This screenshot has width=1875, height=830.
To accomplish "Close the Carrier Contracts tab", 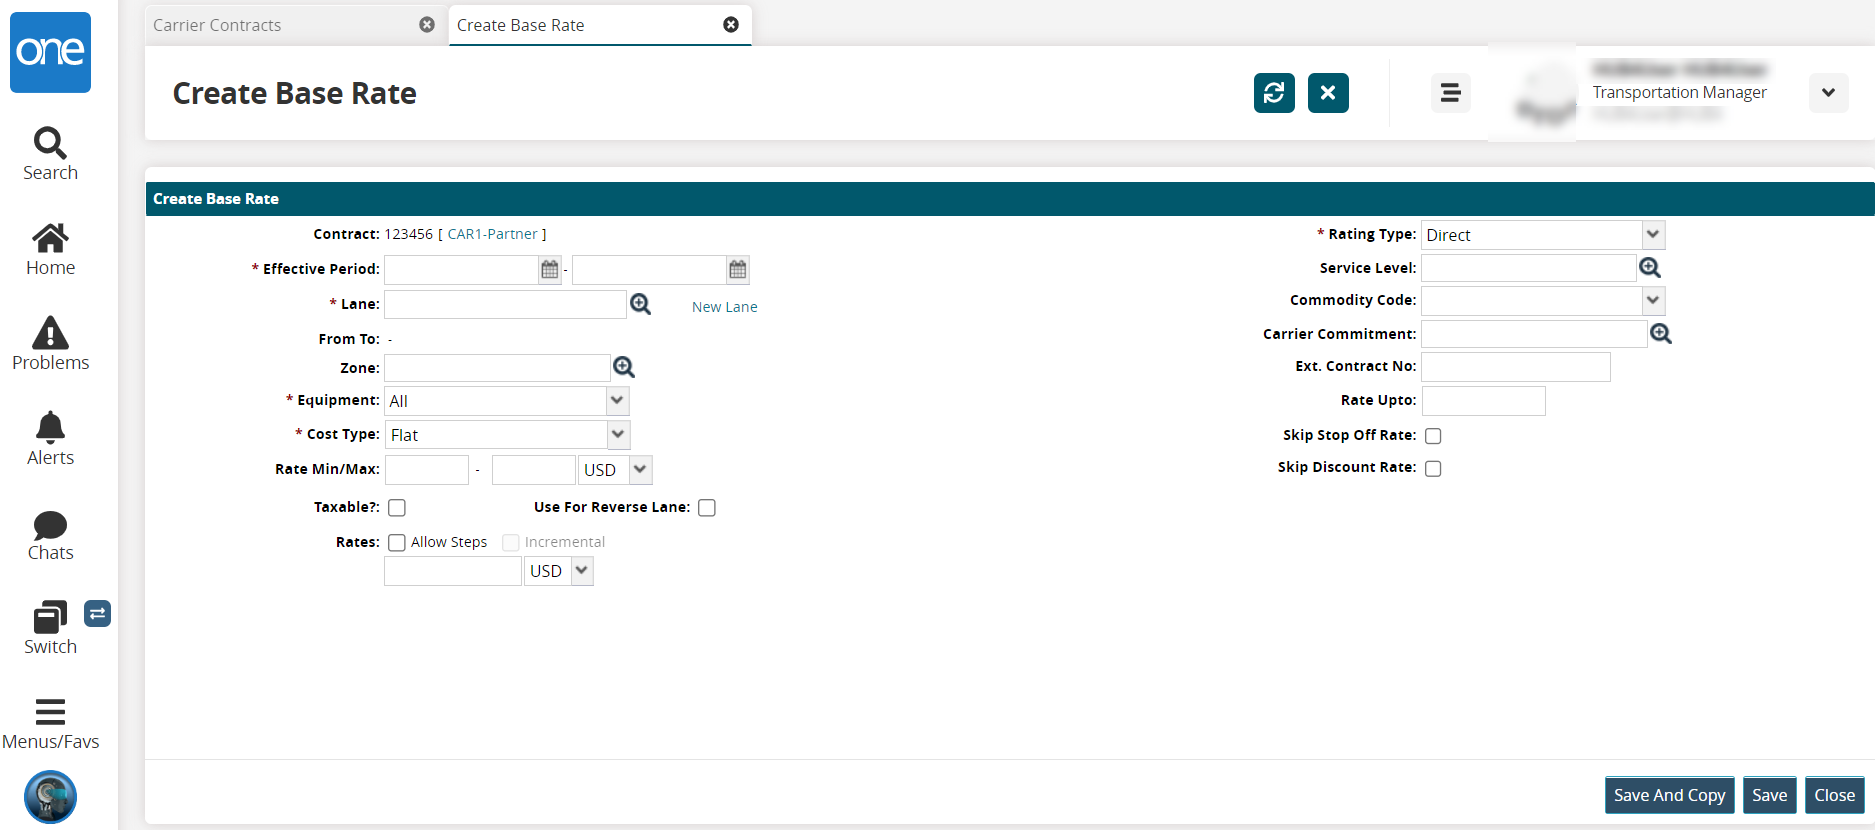I will pyautogui.click(x=427, y=25).
